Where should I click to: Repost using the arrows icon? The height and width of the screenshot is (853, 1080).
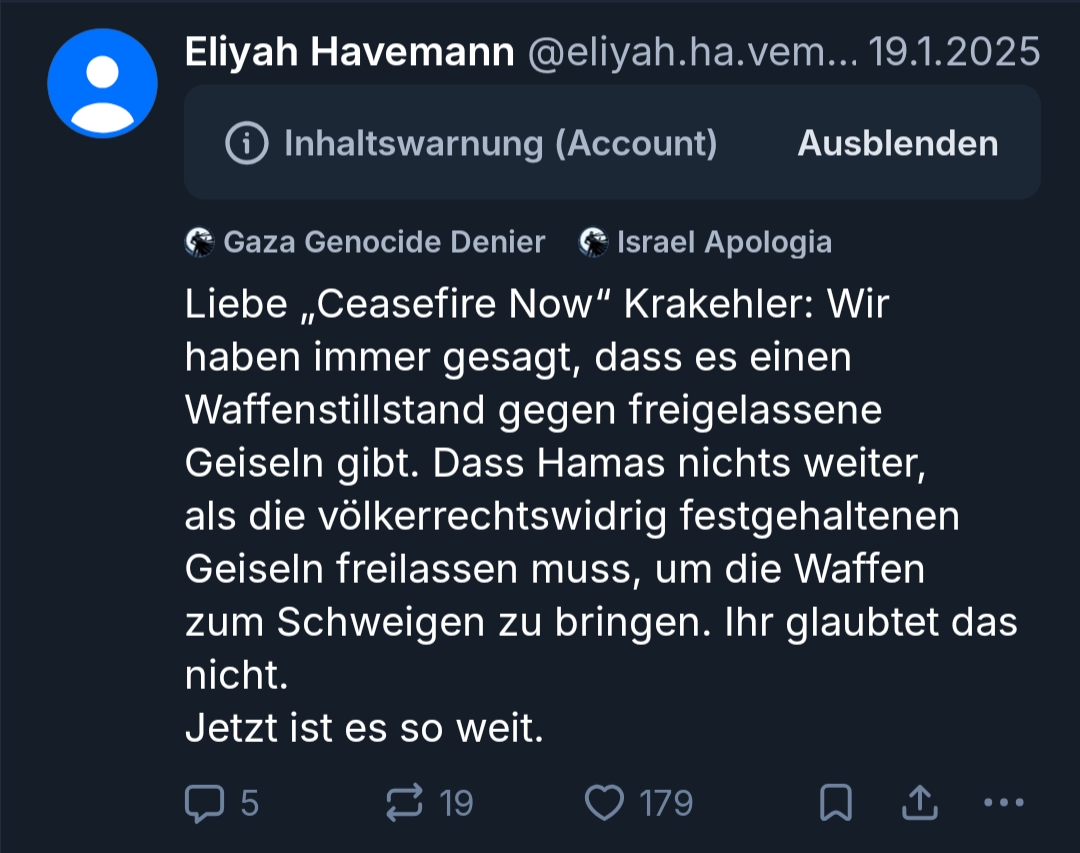pos(404,803)
